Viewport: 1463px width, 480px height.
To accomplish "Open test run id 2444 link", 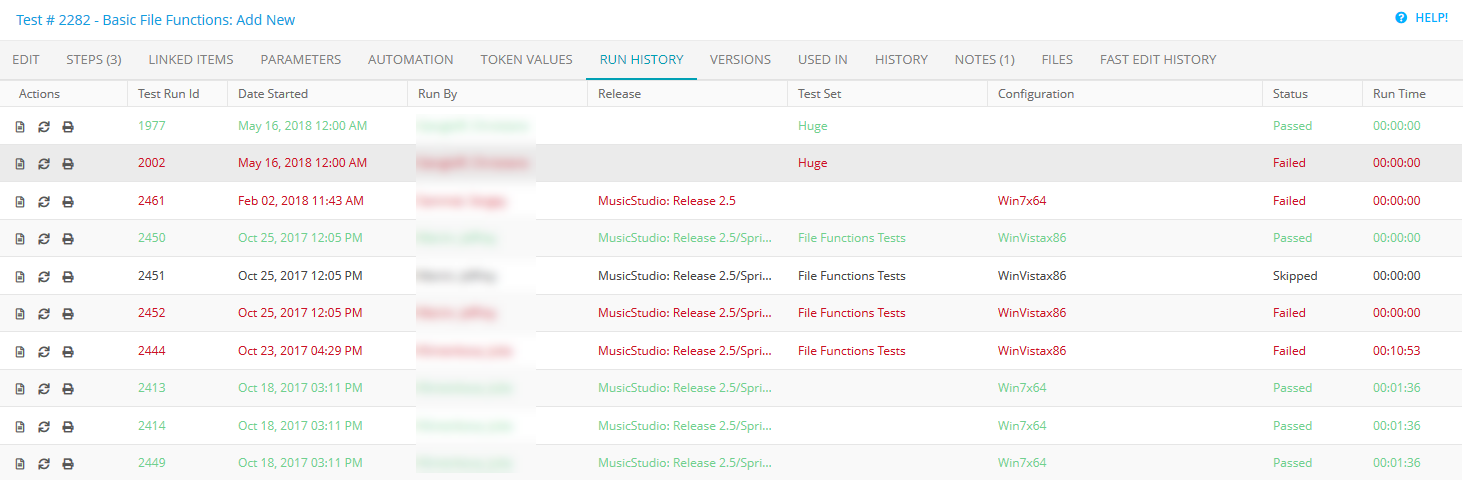I will pos(152,351).
